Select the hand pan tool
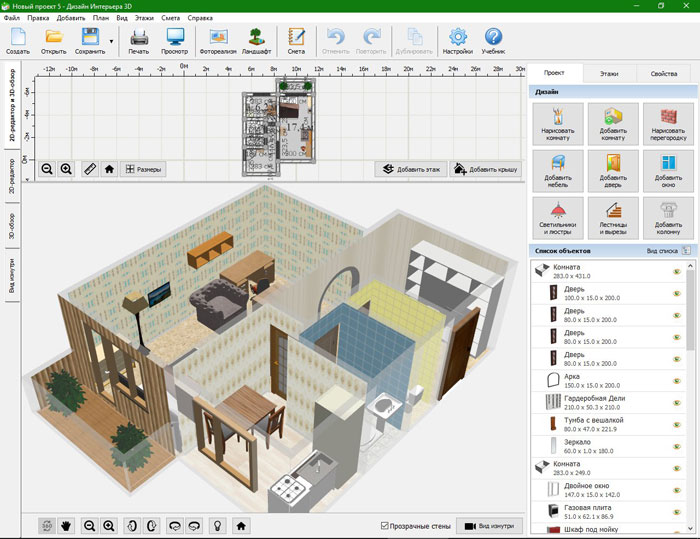The width and height of the screenshot is (700, 539). pos(66,526)
